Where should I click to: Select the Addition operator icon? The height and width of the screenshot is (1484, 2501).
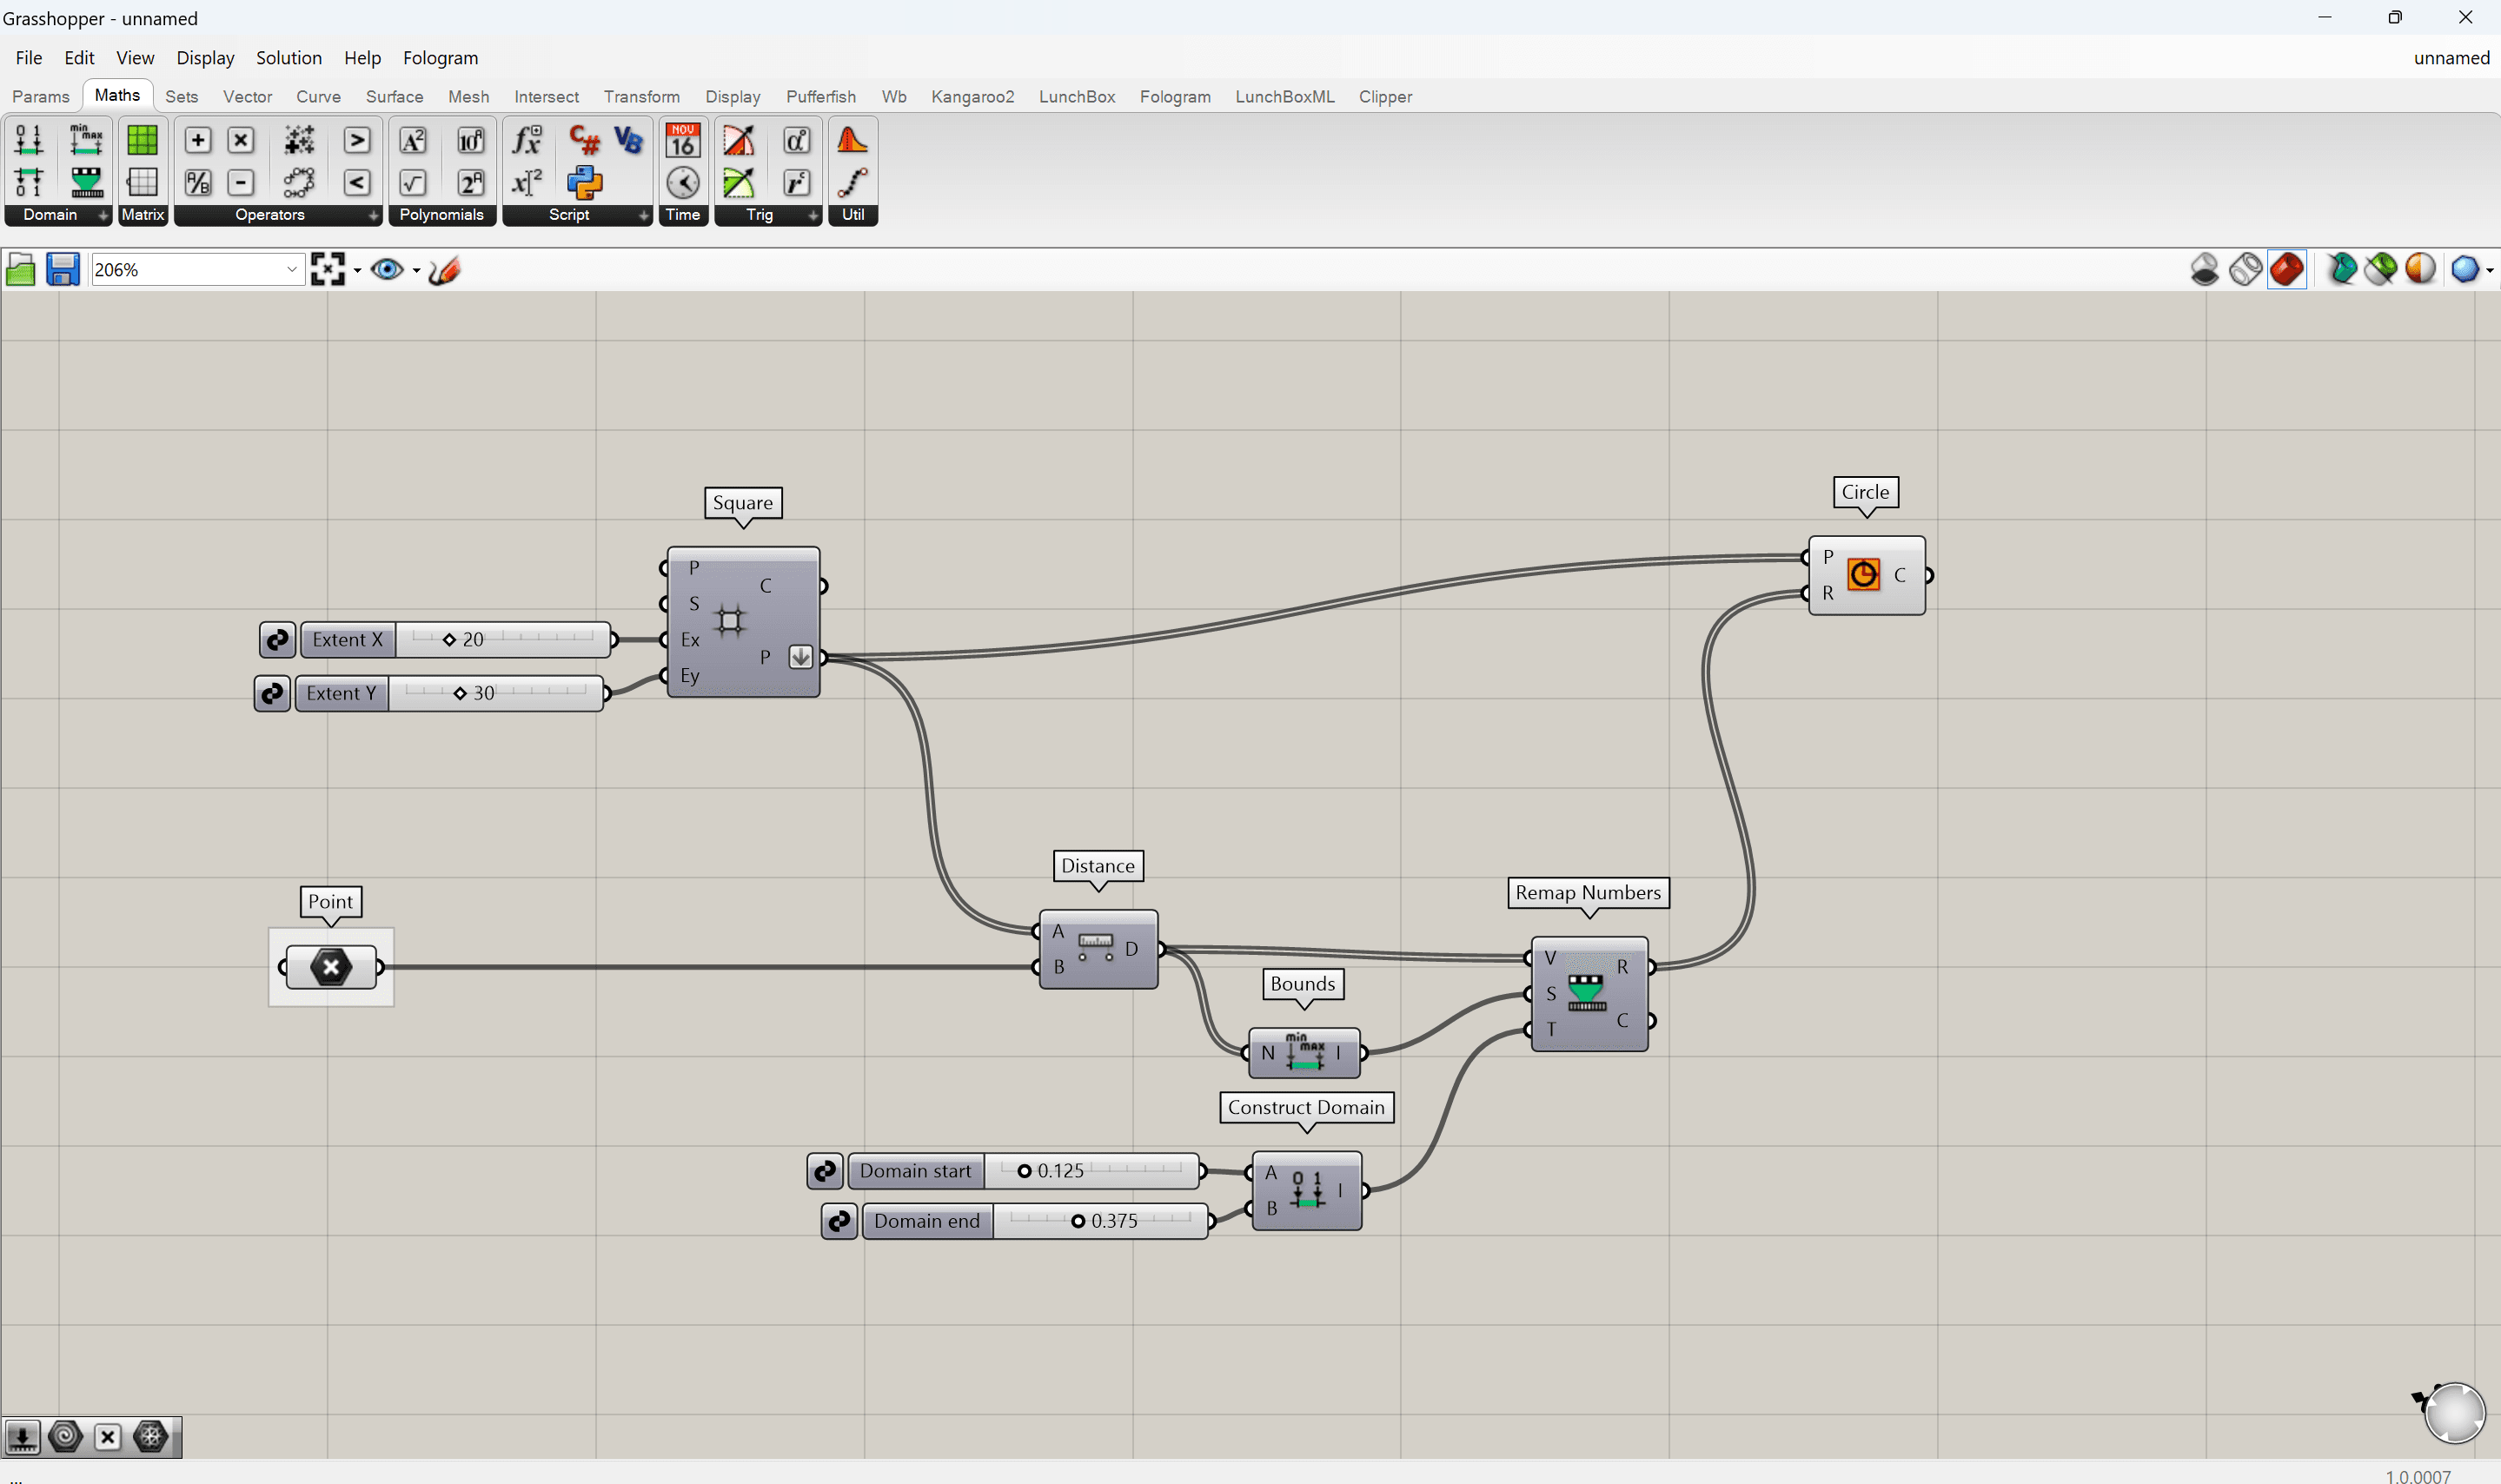pyautogui.click(x=198, y=140)
